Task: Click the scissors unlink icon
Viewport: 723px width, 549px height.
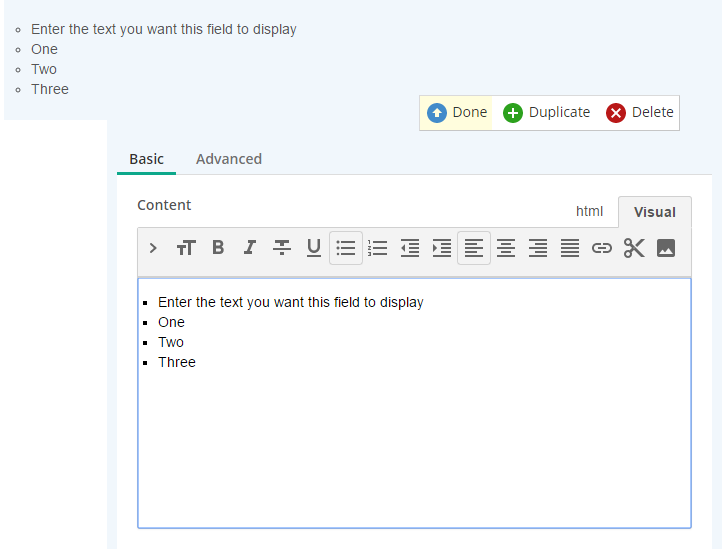Action: click(x=634, y=248)
